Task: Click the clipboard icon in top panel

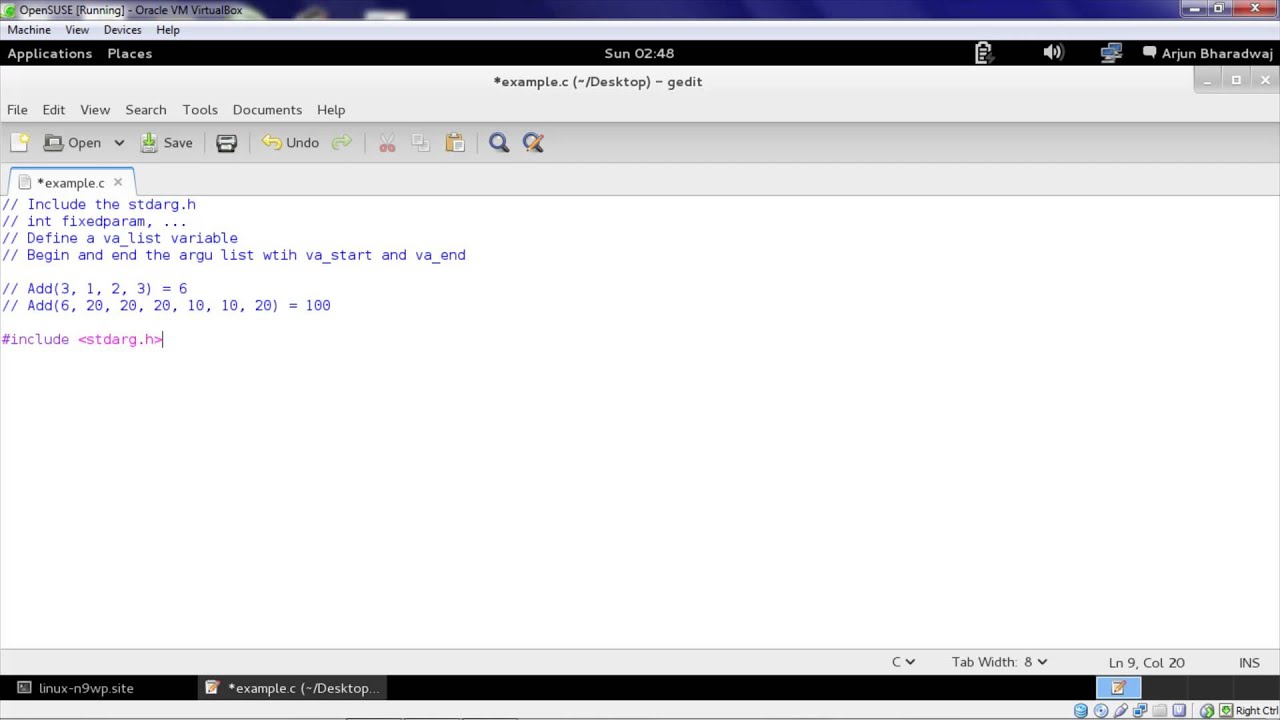Action: point(983,53)
